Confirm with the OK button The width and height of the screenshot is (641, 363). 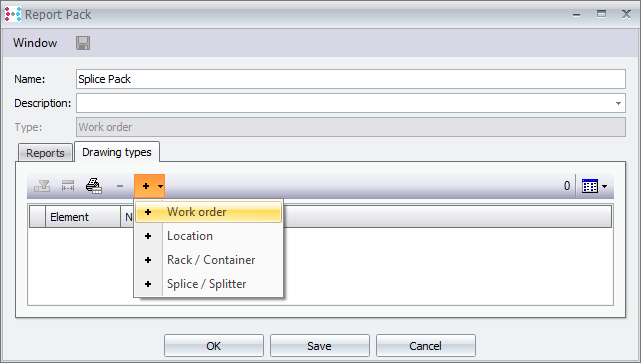click(214, 346)
